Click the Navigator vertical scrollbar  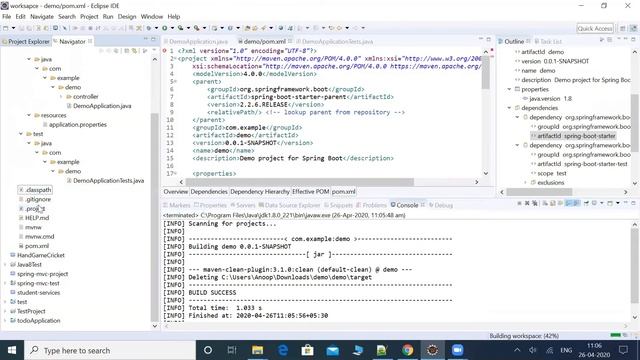tap(154, 216)
